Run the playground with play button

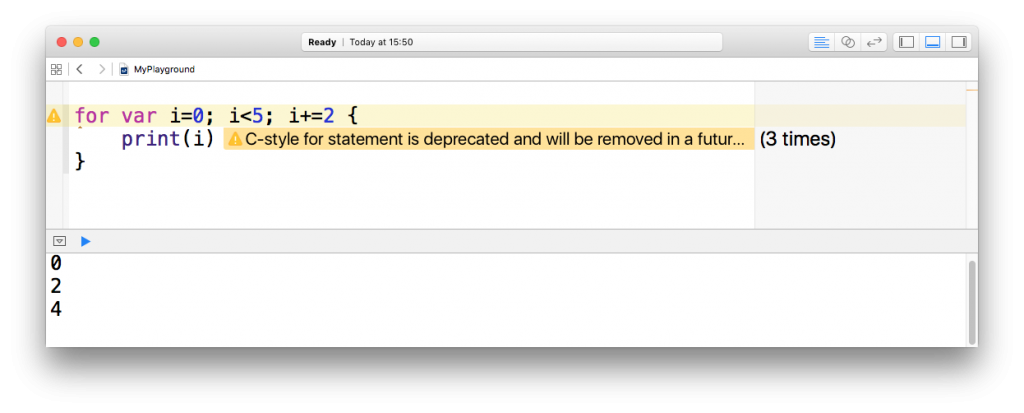point(86,241)
